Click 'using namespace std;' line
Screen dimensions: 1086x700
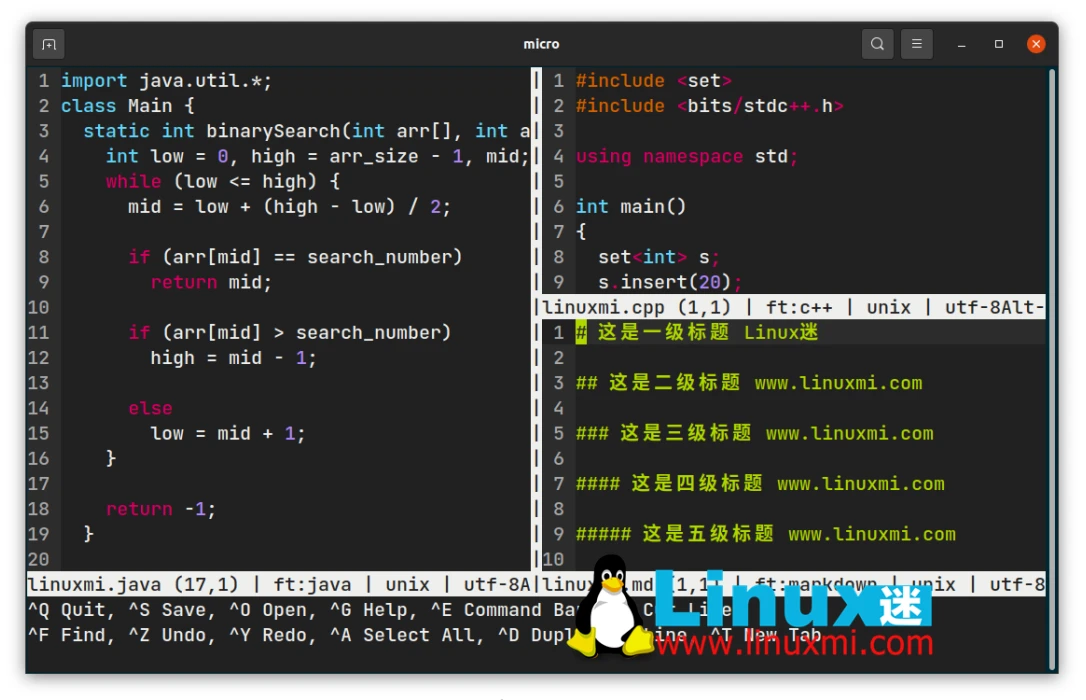[687, 156]
